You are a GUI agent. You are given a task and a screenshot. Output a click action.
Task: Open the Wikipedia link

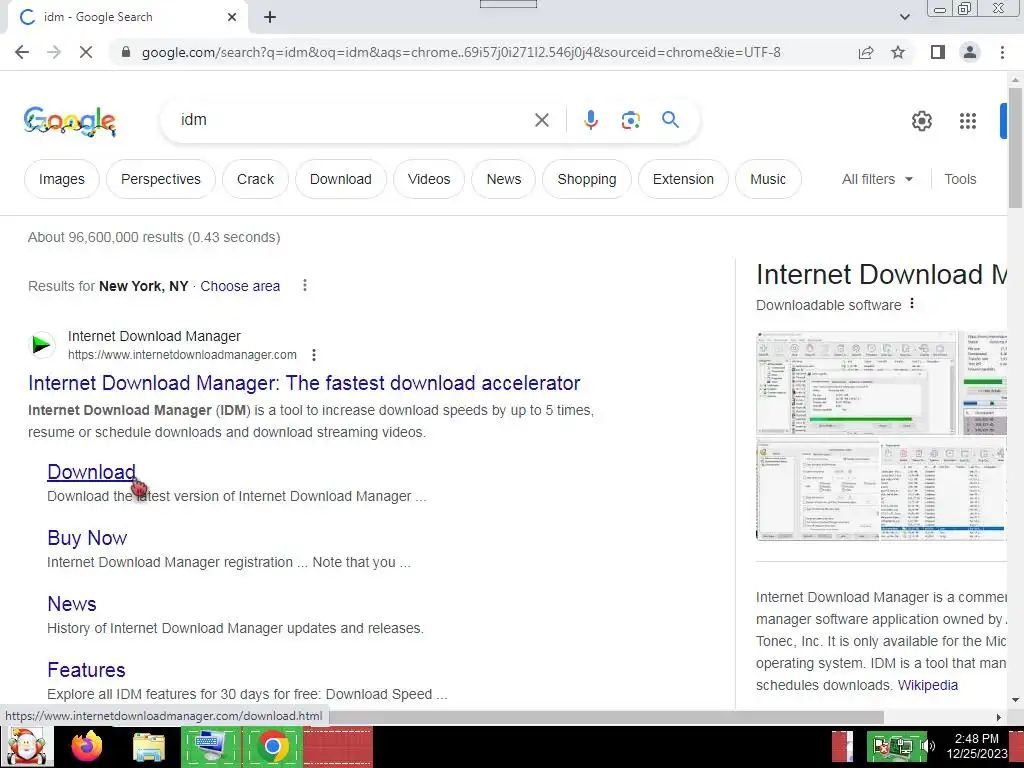point(927,685)
